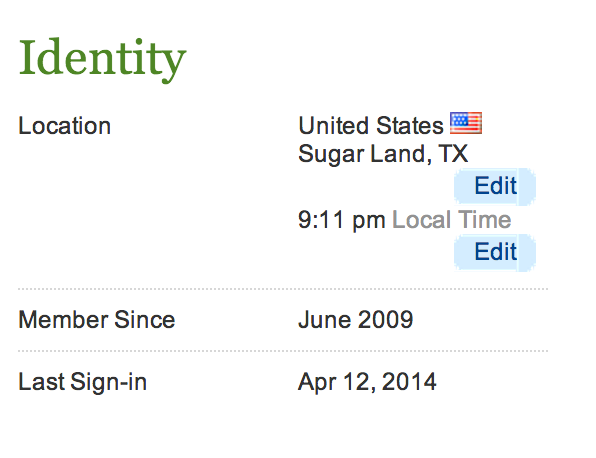Viewport: 596px width, 458px height.
Task: Select the Location label
Action: pyautogui.click(x=65, y=125)
